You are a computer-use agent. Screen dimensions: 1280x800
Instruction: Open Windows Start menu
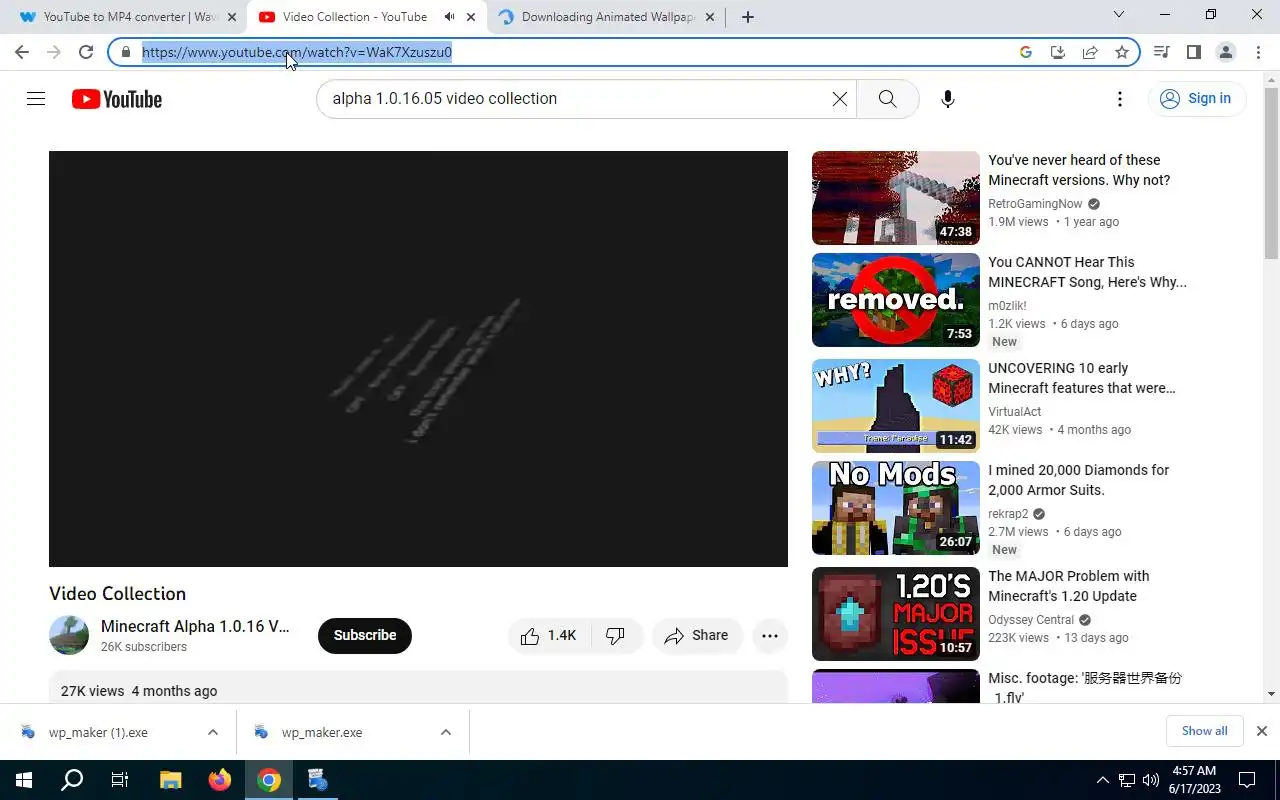tap(24, 780)
